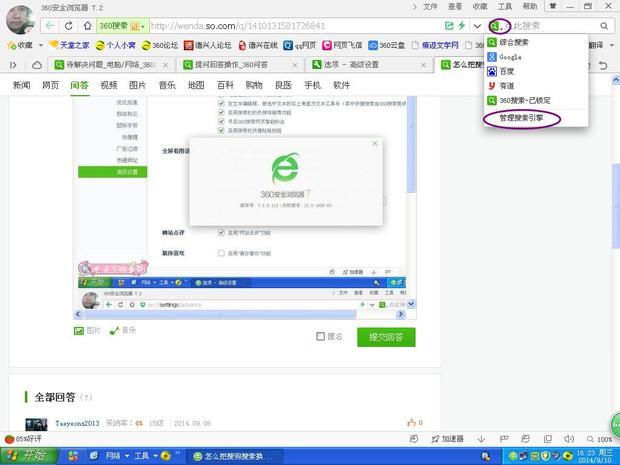The height and width of the screenshot is (465, 620).
Task: Toggle the 网站点评 checkbox in embedded image
Action: (221, 232)
